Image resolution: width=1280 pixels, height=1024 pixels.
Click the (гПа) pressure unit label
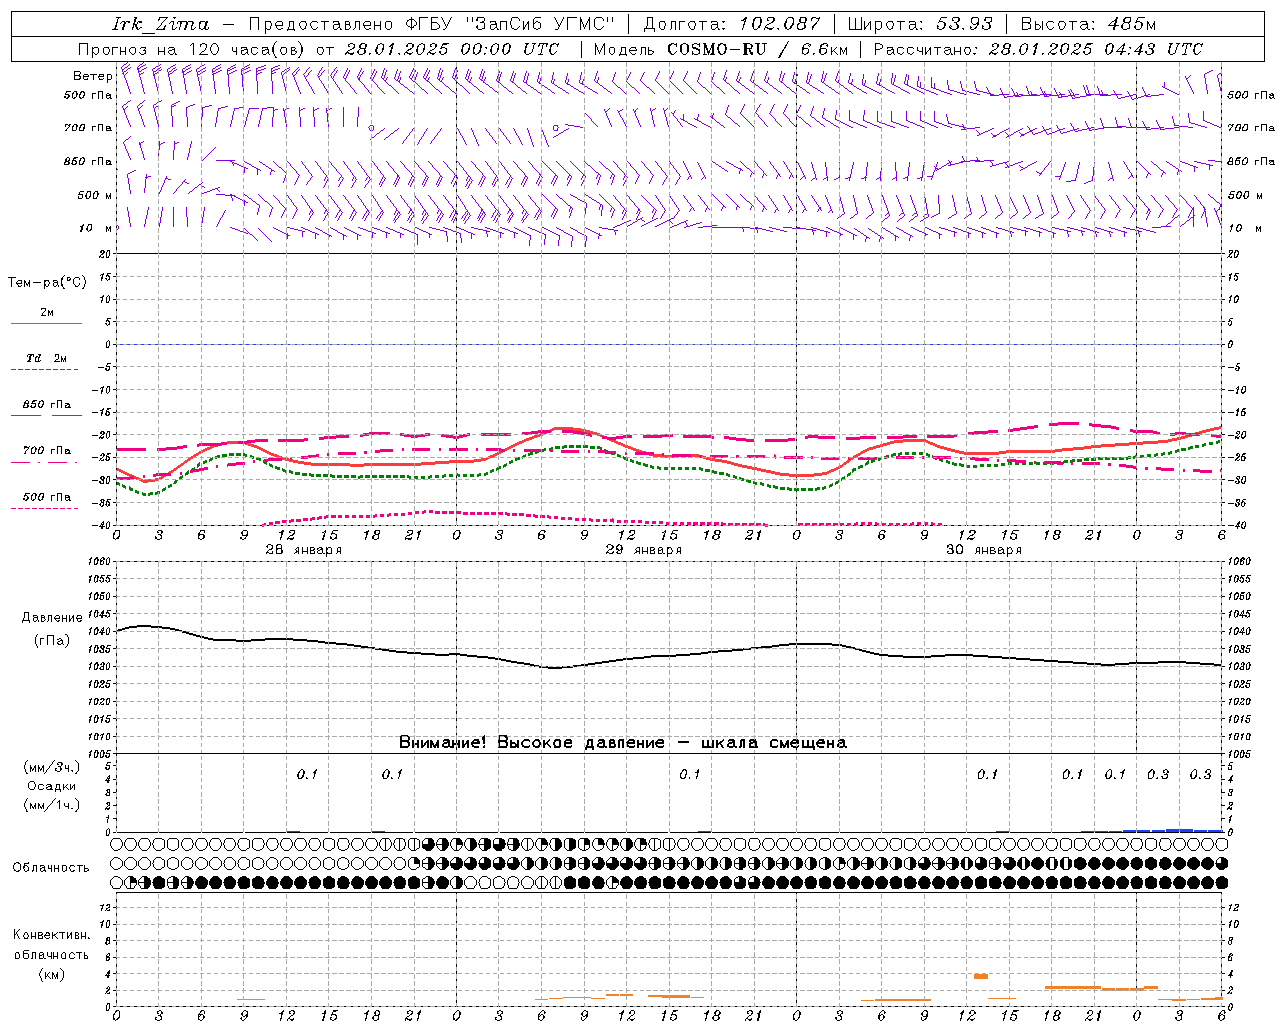coord(52,641)
